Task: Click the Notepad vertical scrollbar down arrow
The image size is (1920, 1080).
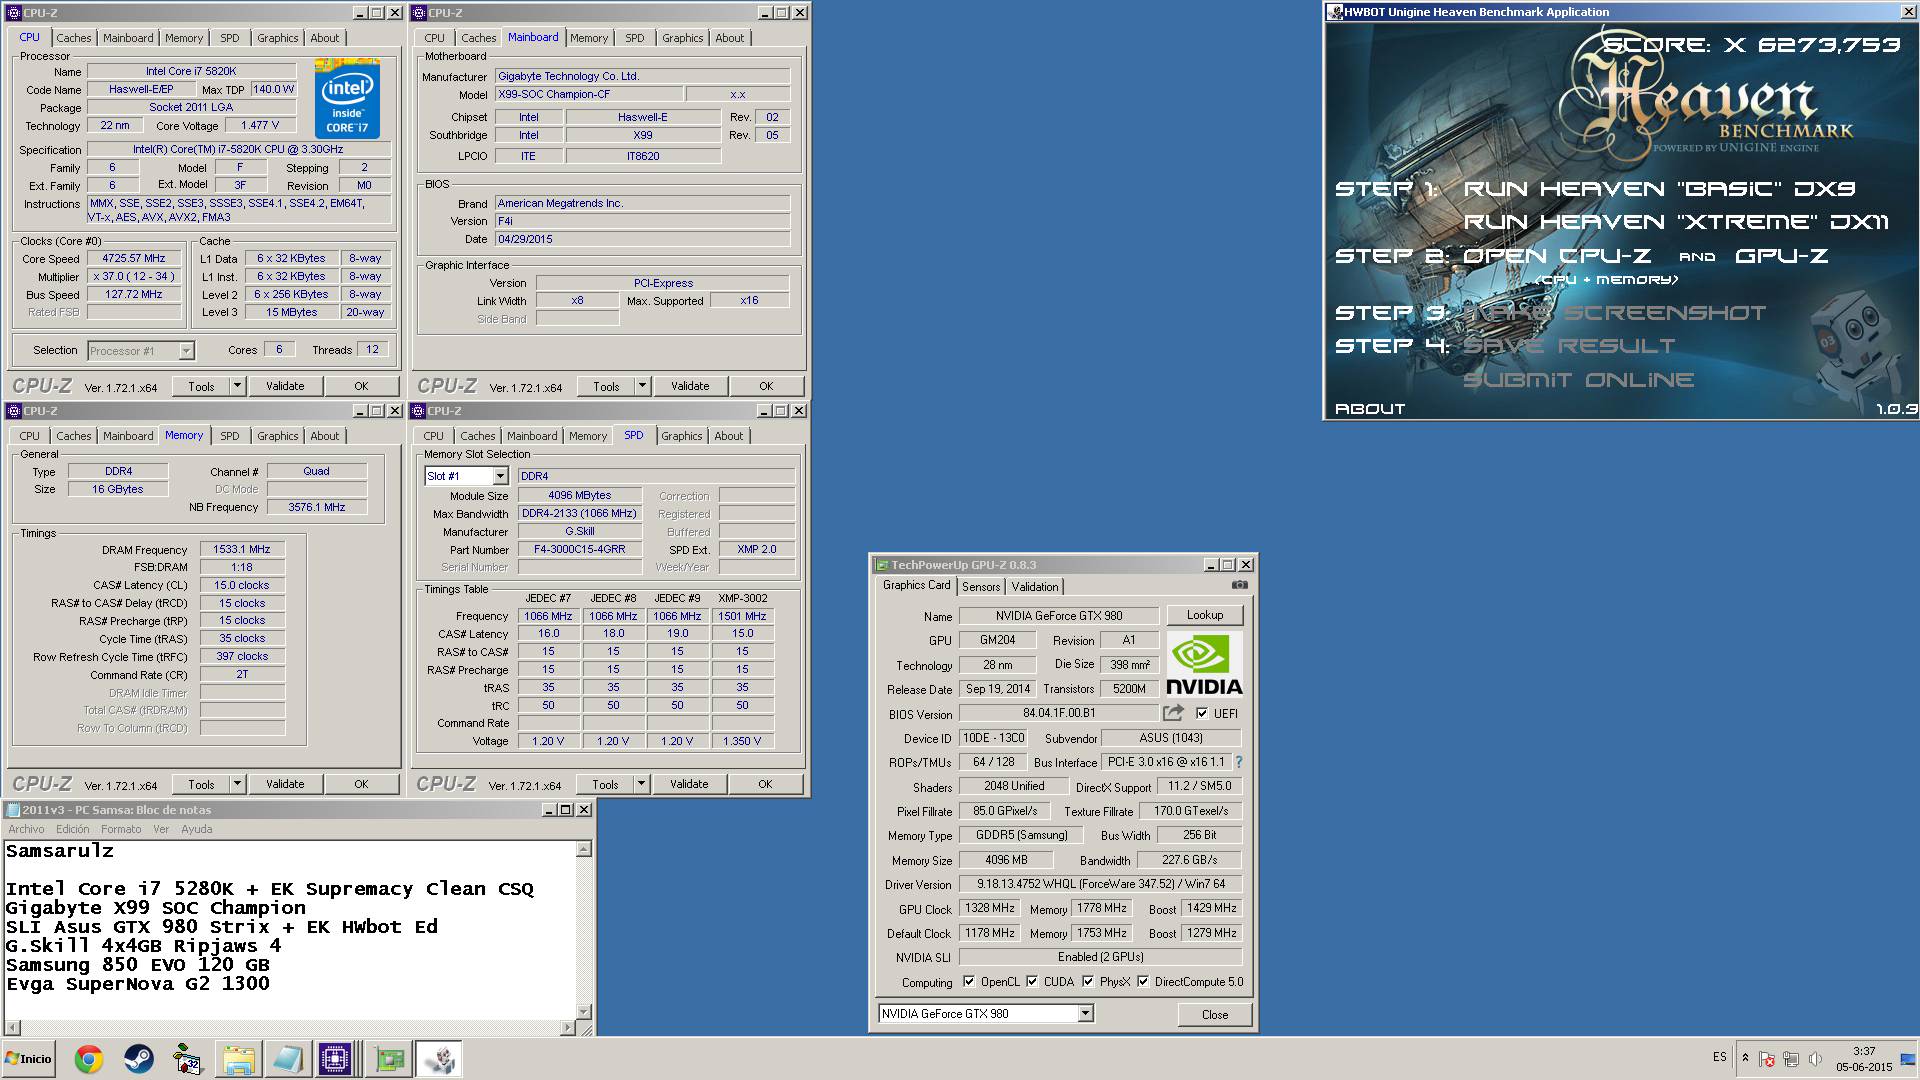Action: click(x=584, y=1011)
